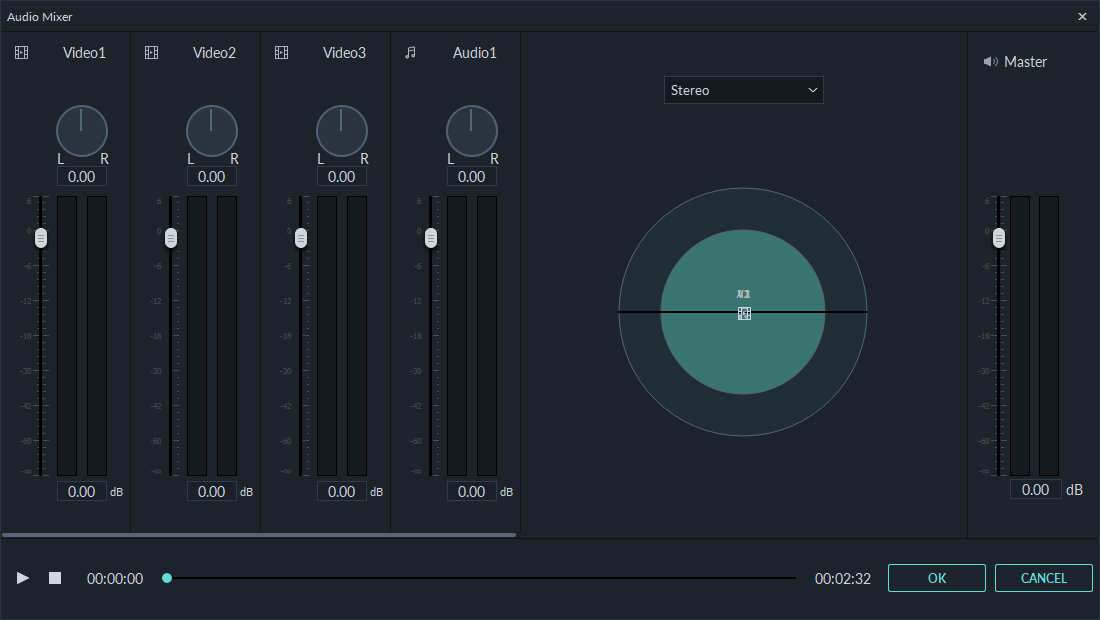Click the Master label text
Viewport: 1100px width, 620px height.
pos(1026,62)
